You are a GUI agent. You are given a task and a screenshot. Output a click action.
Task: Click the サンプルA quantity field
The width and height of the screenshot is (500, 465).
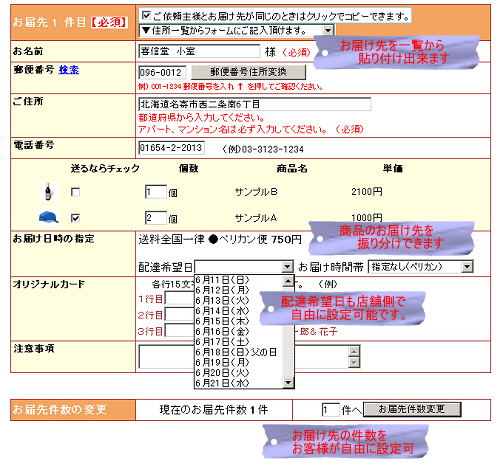(156, 218)
